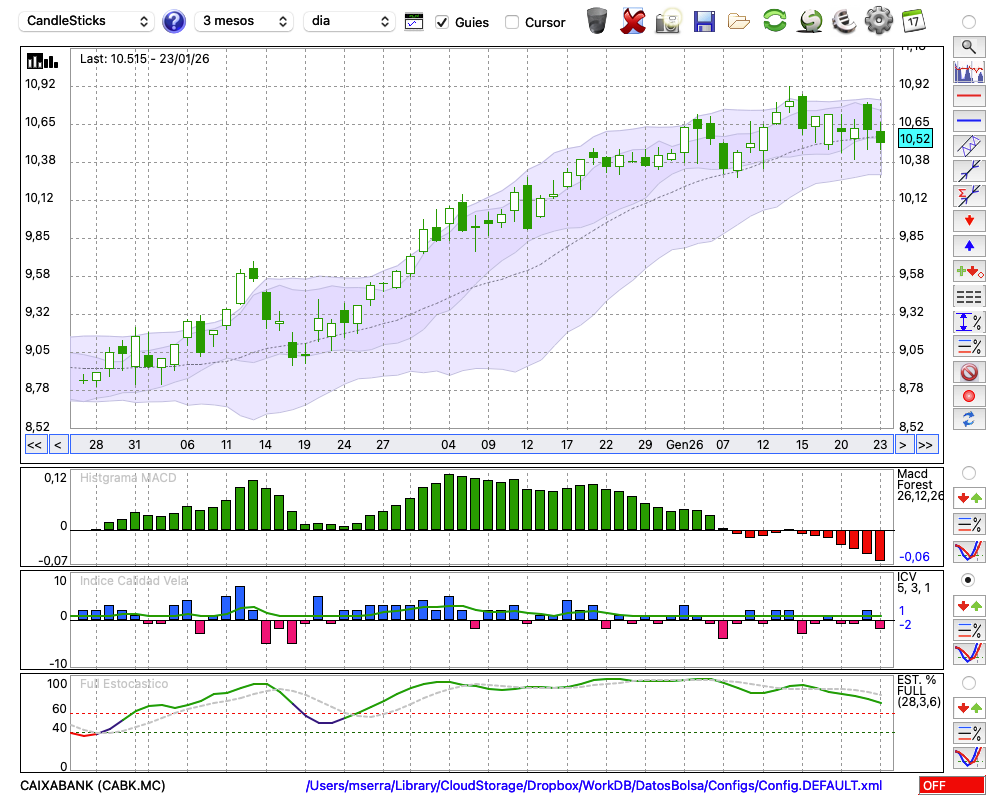Click the red X delete icon
This screenshot has width=1000, height=800.
(633, 21)
